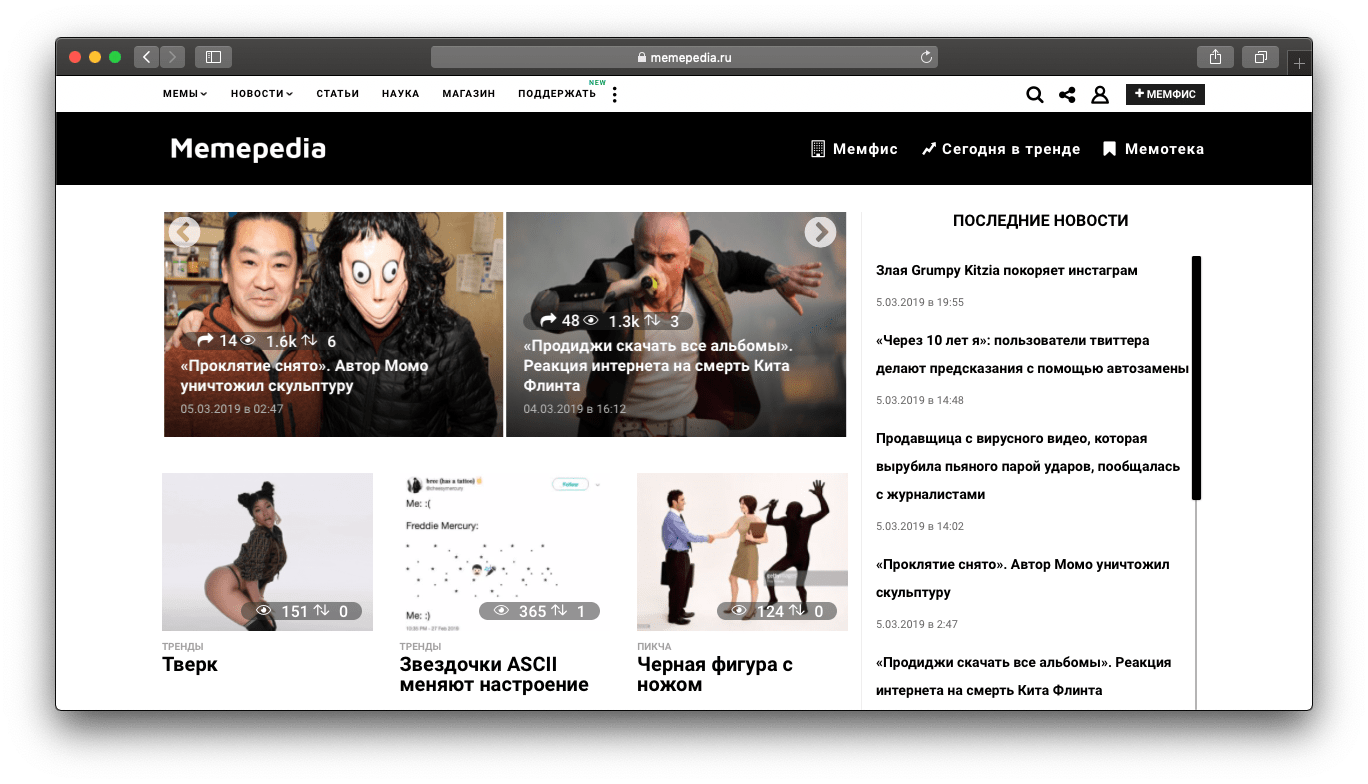Click the Мемотека bookmark icon
Viewport: 1368px width, 784px height.
[1109, 149]
